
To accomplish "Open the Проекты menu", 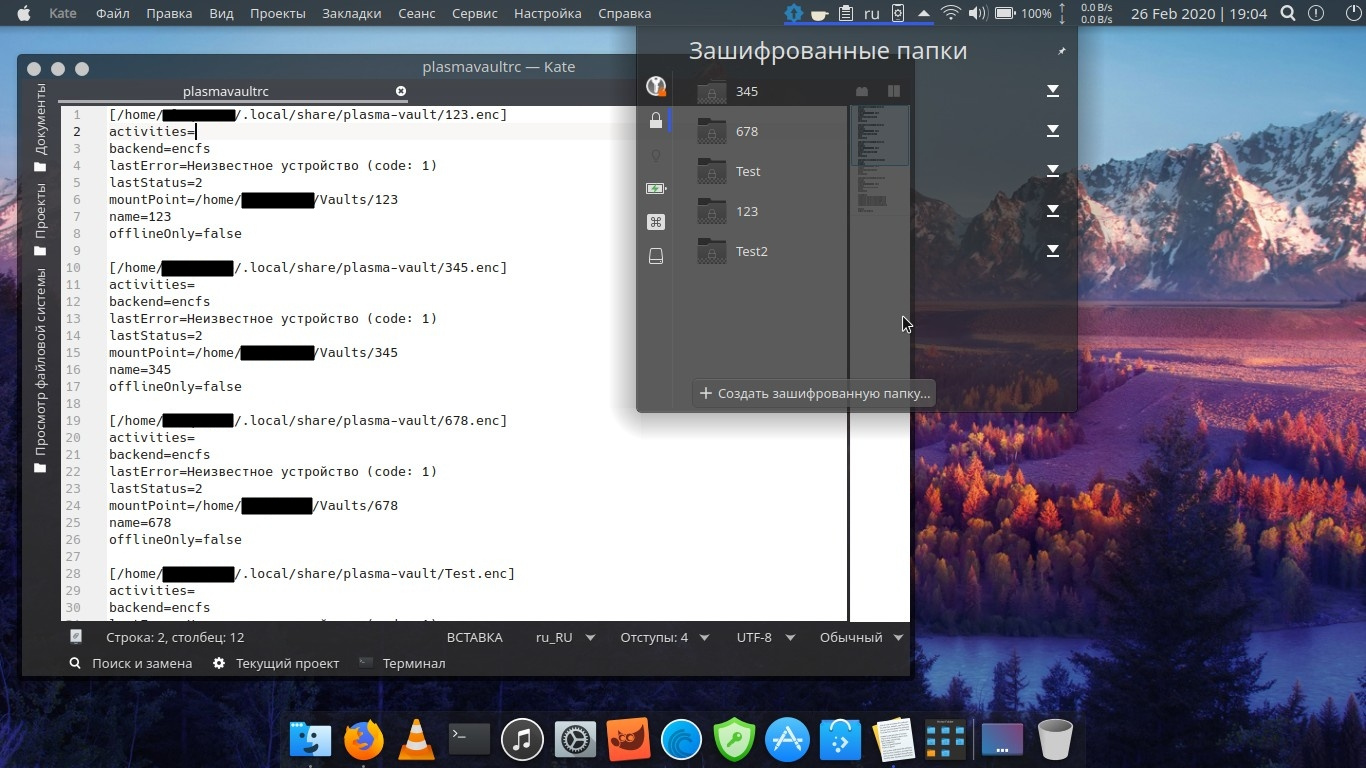I will (x=278, y=14).
